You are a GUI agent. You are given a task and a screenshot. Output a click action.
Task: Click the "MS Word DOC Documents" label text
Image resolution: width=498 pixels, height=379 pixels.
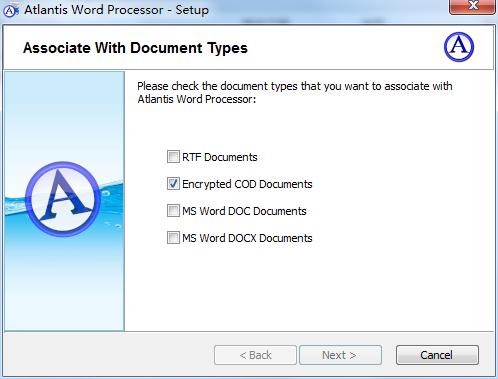[x=244, y=211]
